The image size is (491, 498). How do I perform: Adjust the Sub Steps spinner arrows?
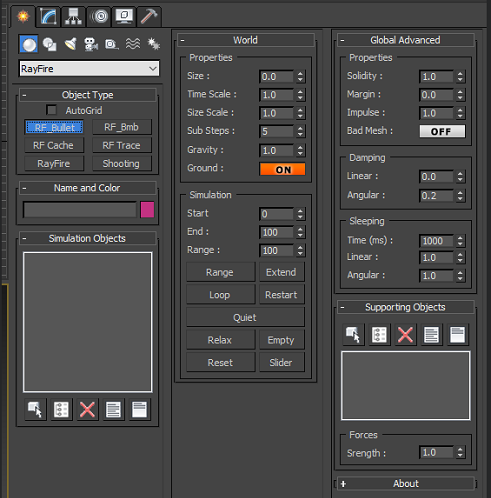300,131
